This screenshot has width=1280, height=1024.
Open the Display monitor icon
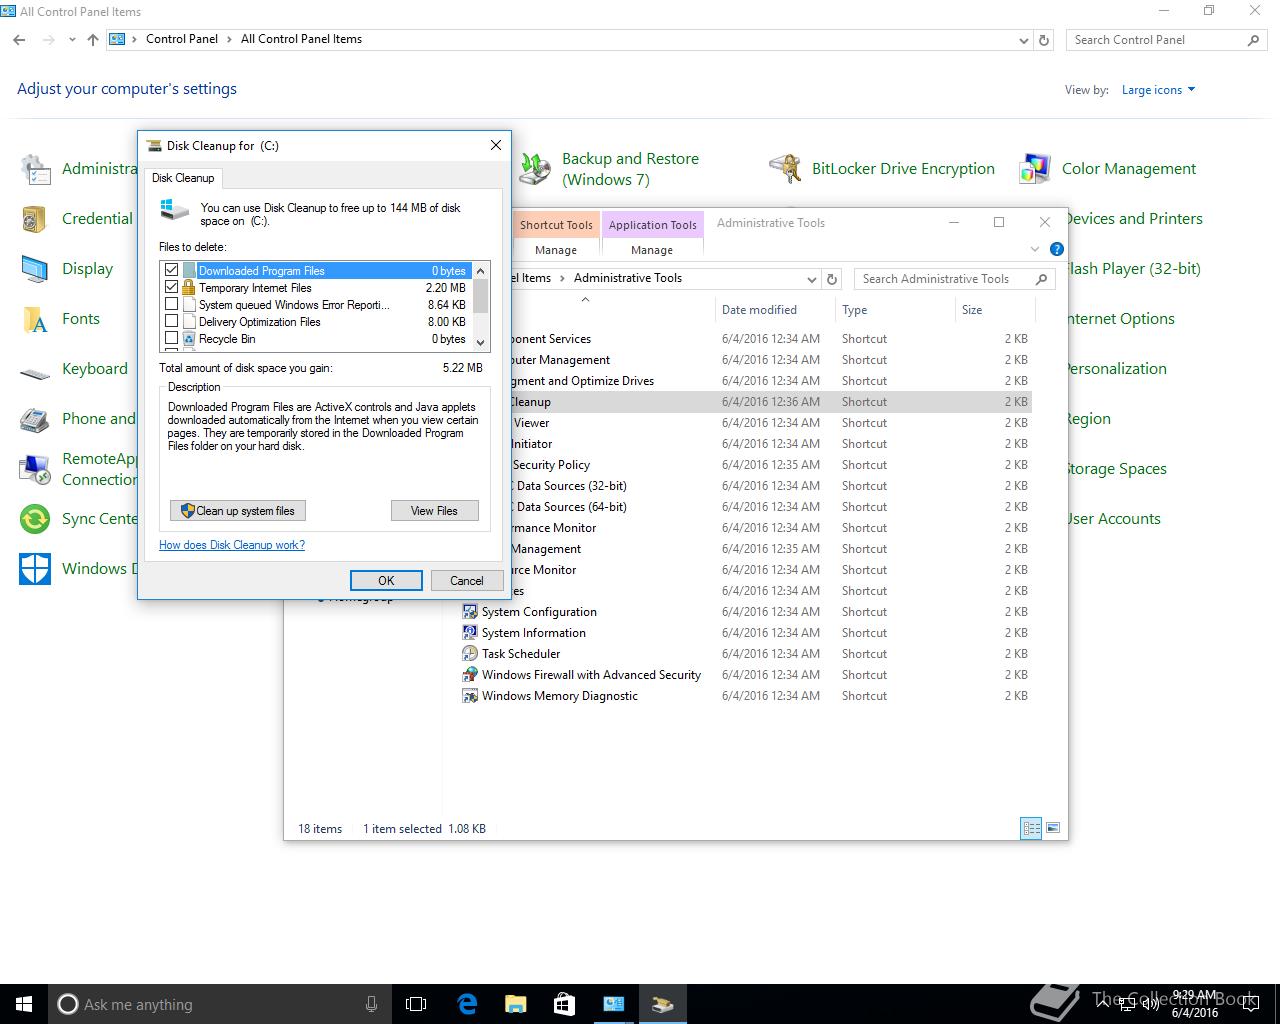tap(35, 269)
